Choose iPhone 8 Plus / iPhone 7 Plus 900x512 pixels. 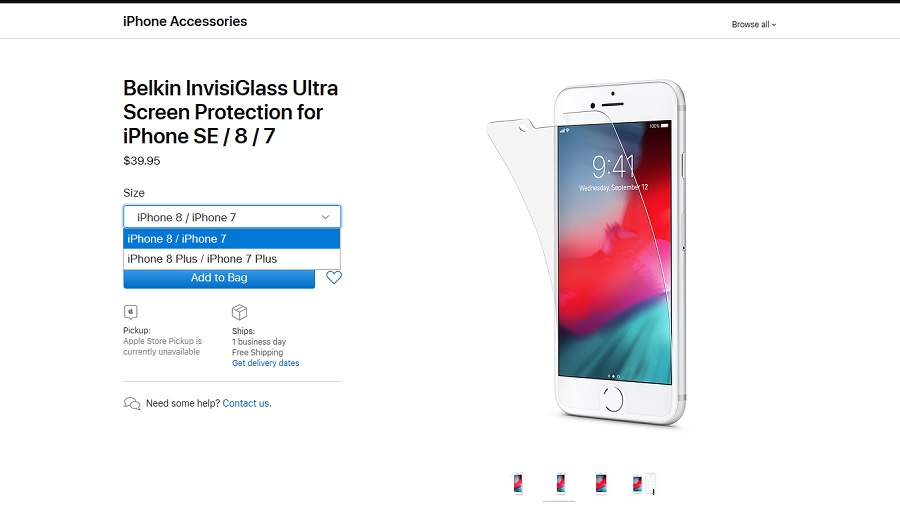click(x=232, y=259)
